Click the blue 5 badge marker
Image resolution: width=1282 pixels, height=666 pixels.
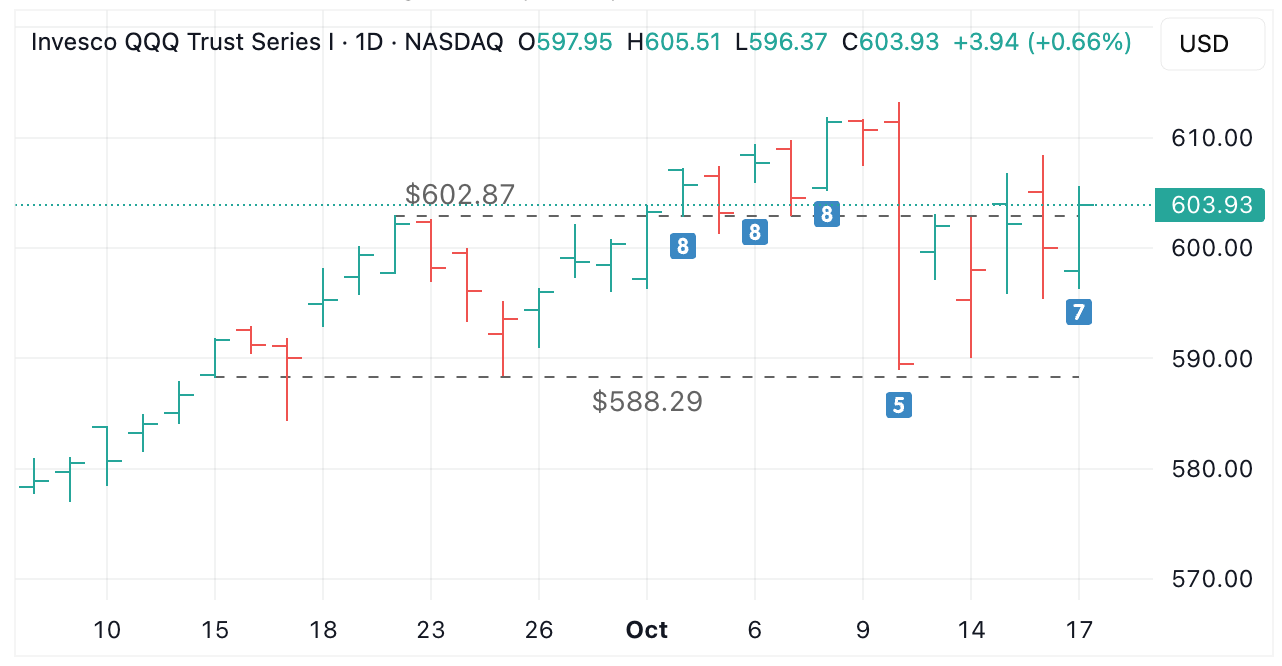(898, 405)
